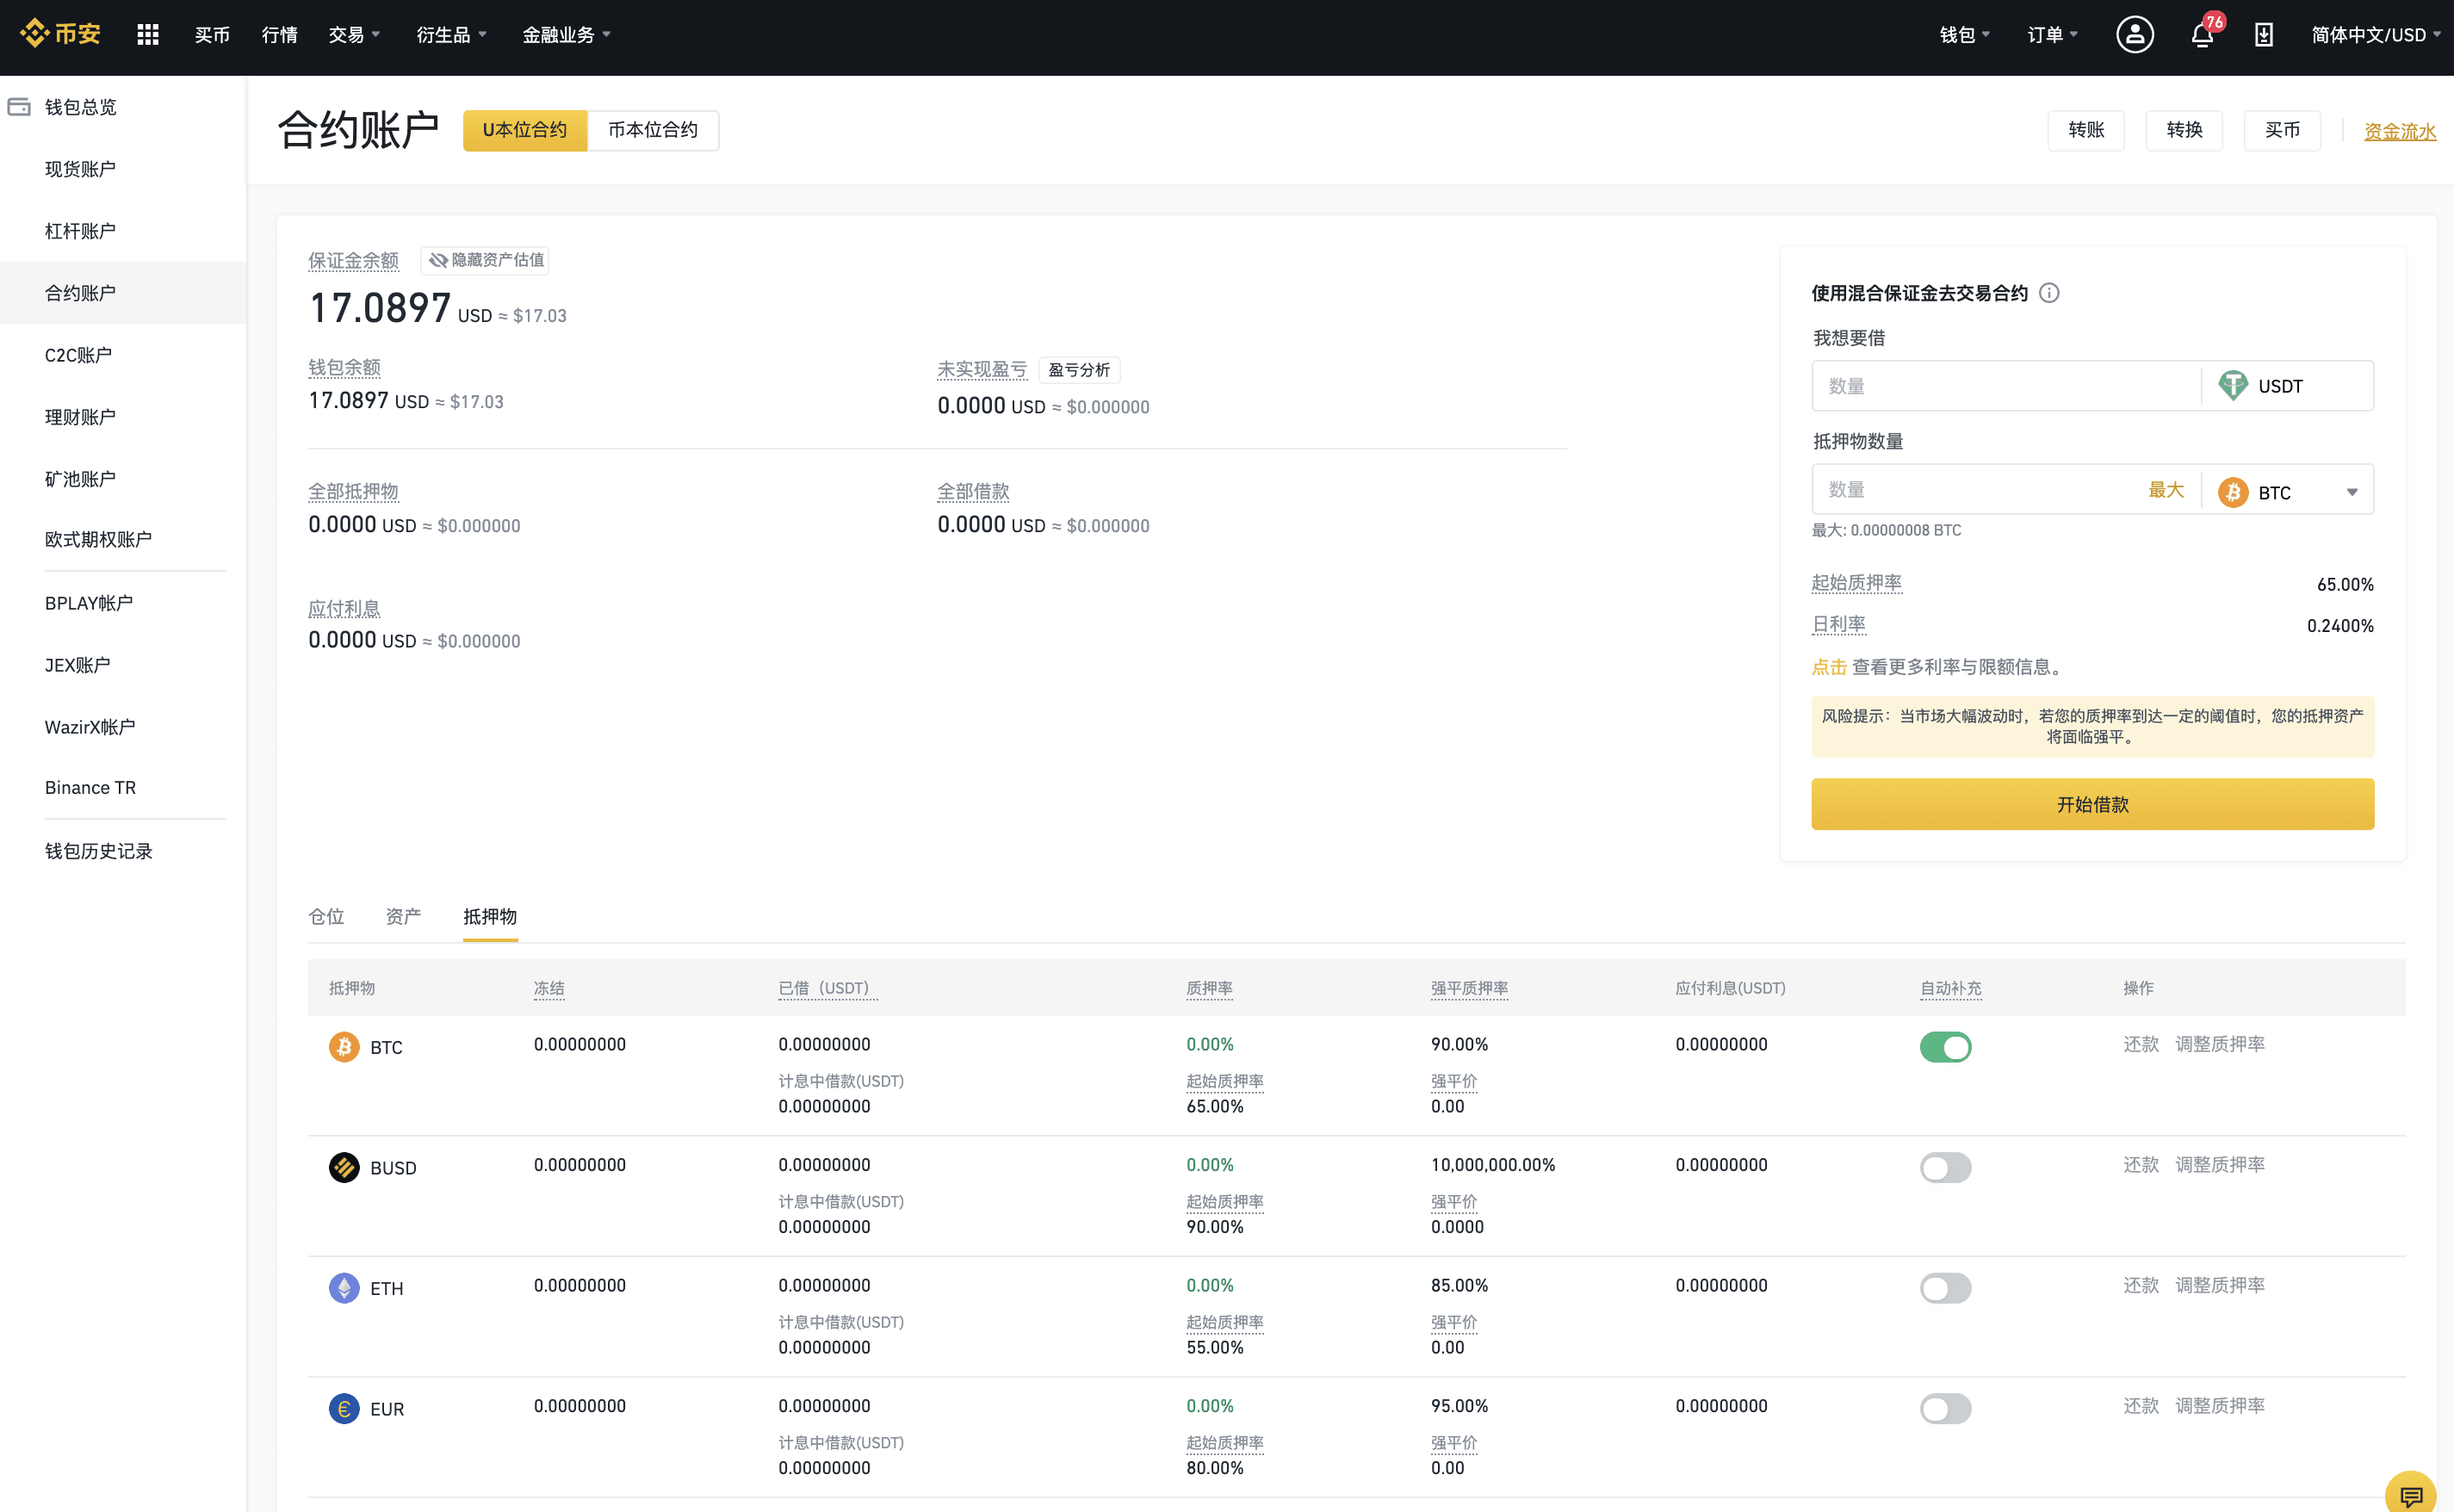The width and height of the screenshot is (2454, 1512).
Task: Open 杠杆账户 in sidebar
Action: [81, 231]
